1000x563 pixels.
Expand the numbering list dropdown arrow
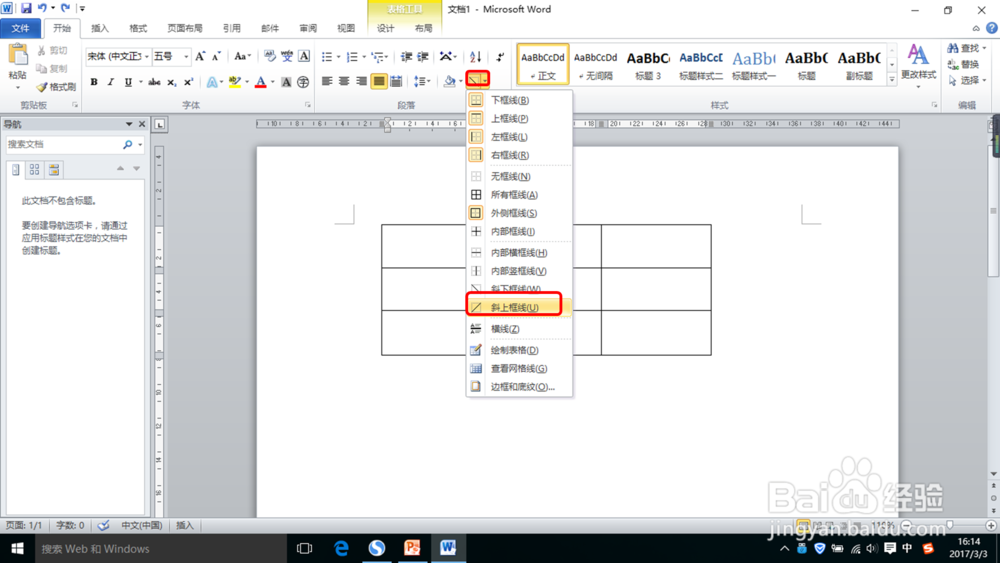pyautogui.click(x=364, y=57)
